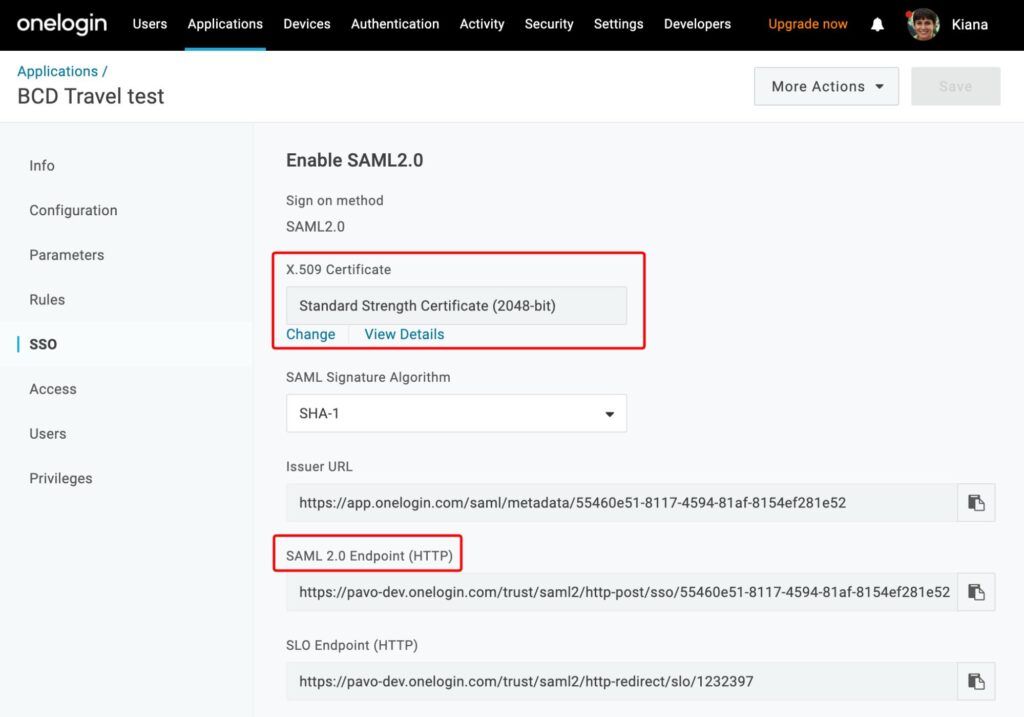The height and width of the screenshot is (717, 1024).
Task: Switch to the Configuration tab
Action: [73, 210]
